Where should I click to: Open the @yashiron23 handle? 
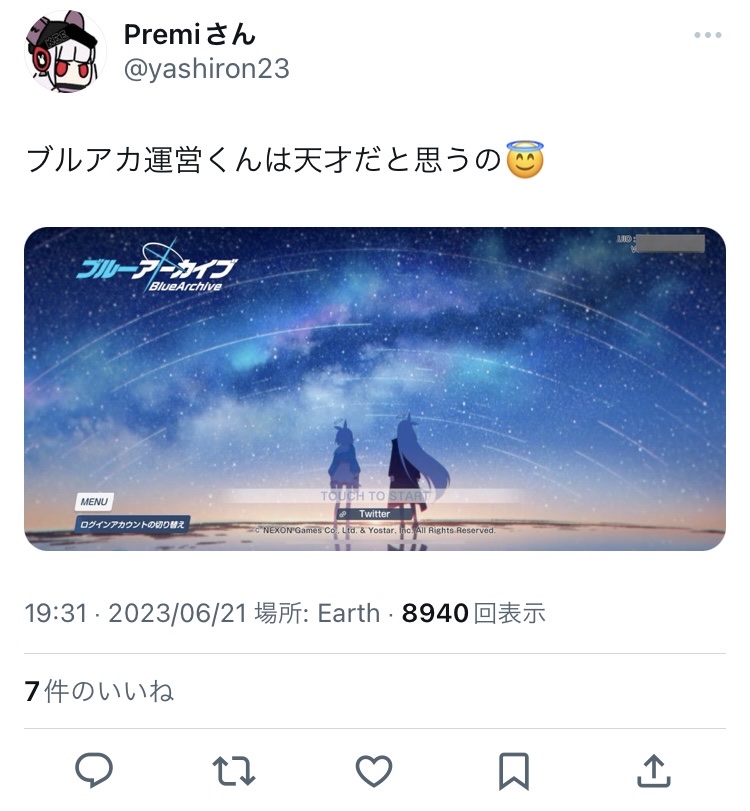tap(206, 69)
